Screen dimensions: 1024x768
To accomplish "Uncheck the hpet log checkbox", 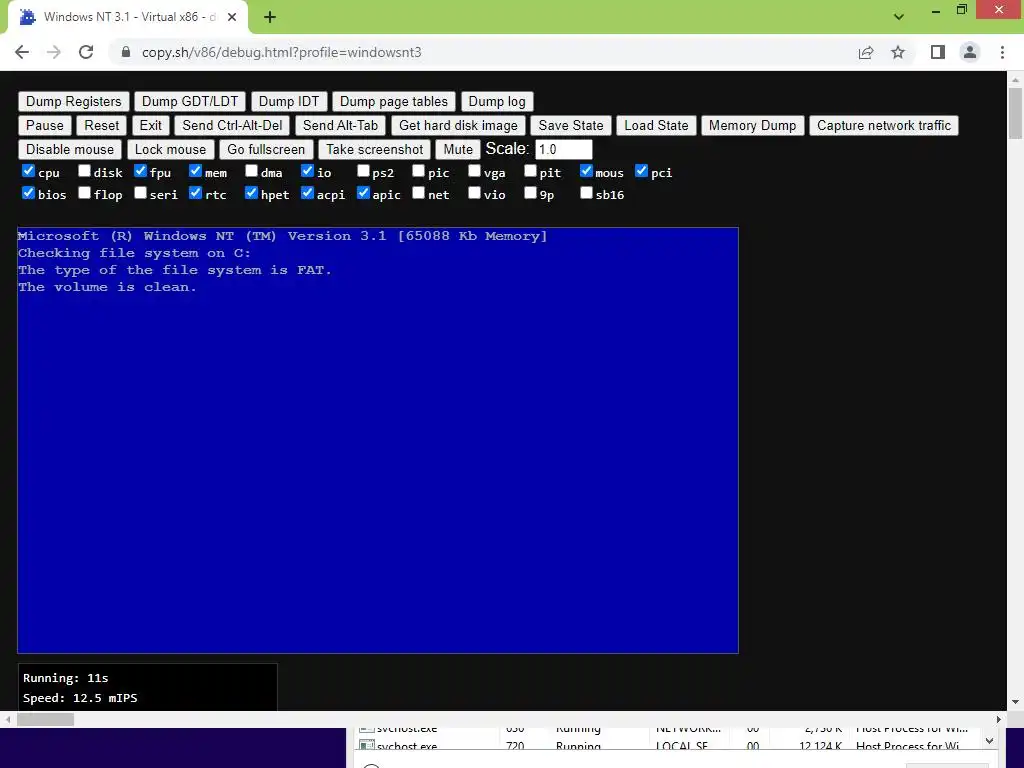I will (251, 193).
